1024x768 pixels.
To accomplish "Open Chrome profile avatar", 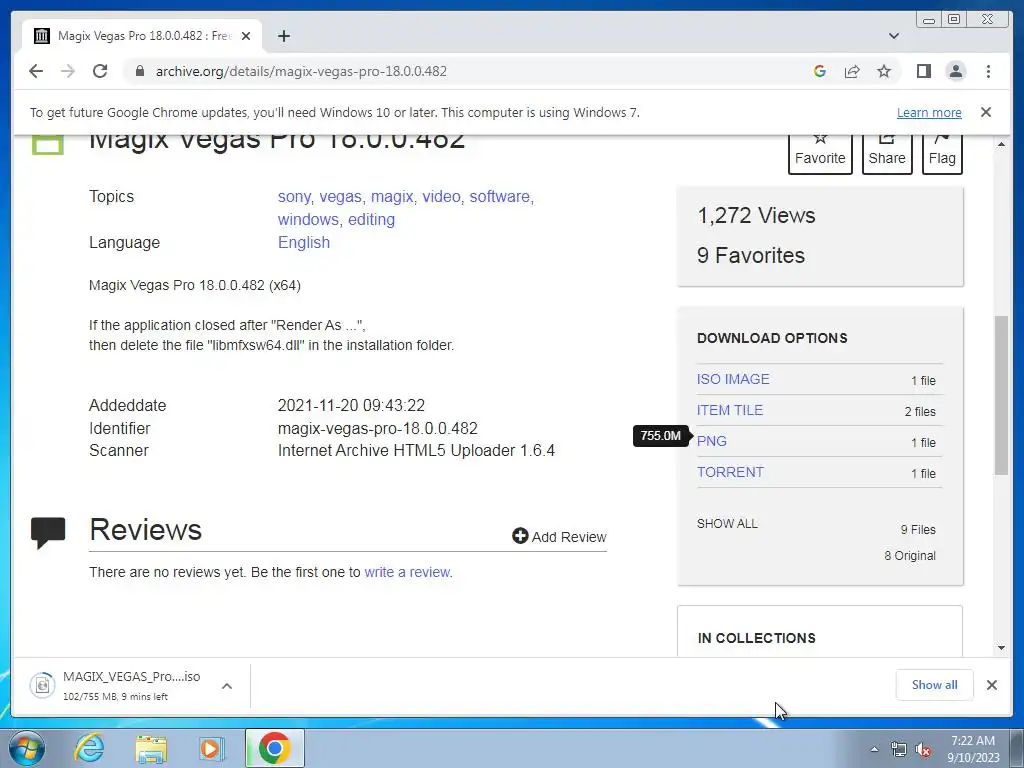I will click(x=955, y=71).
